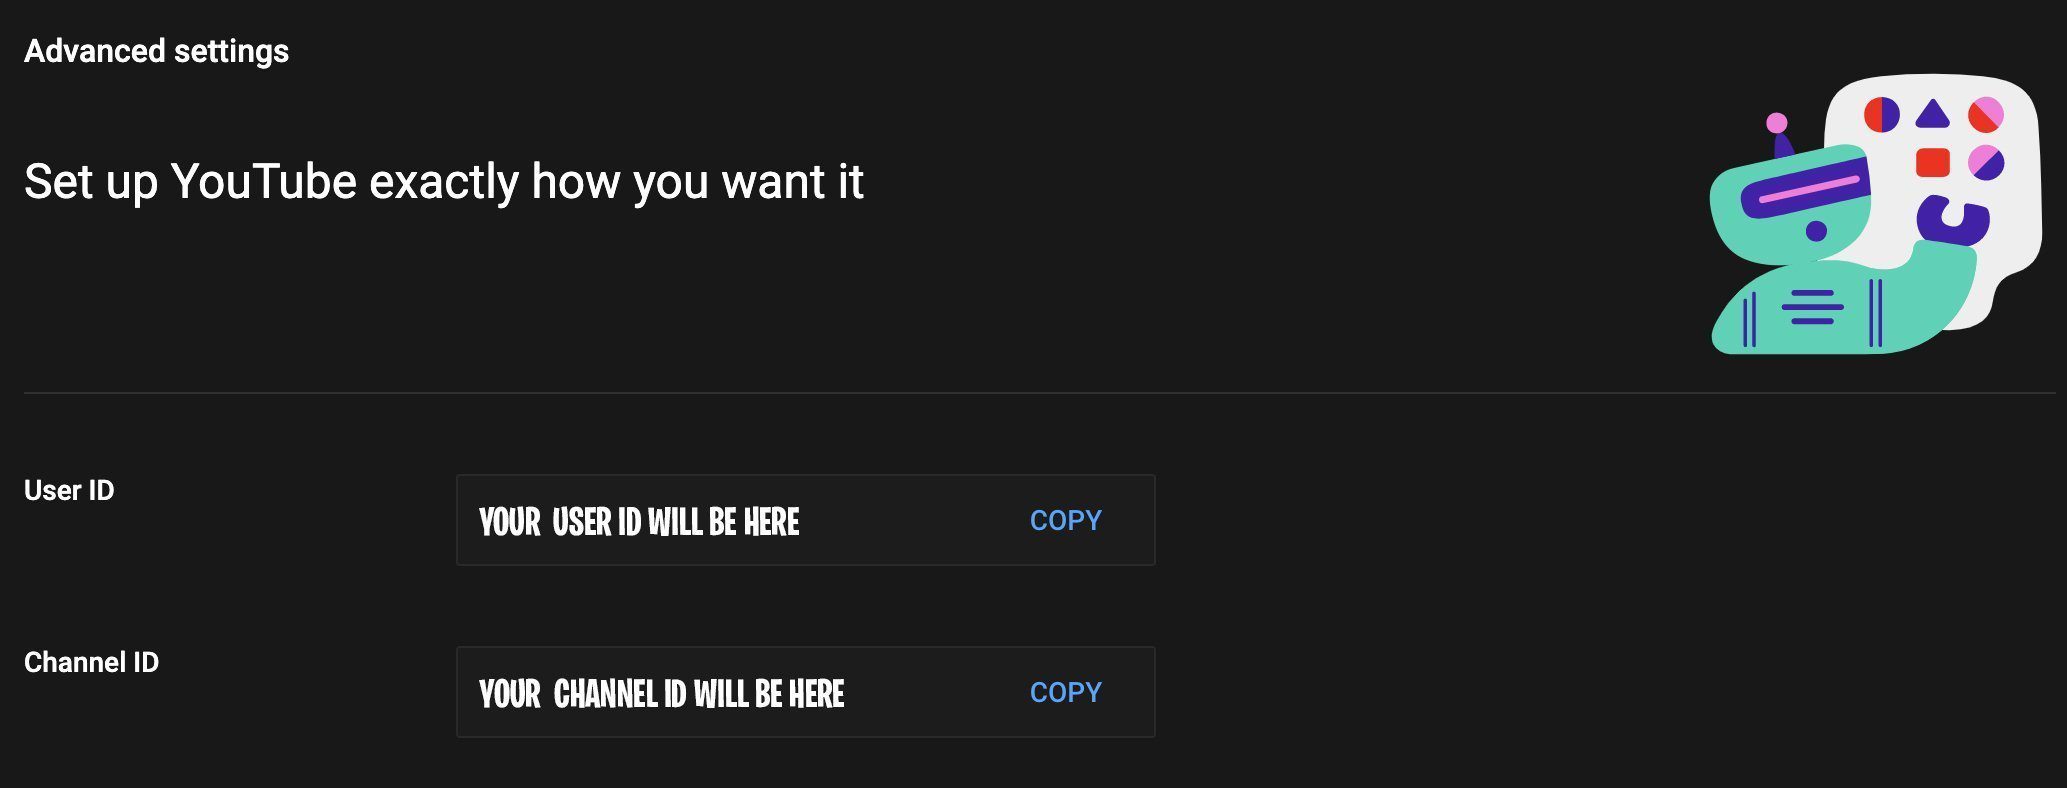This screenshot has height=788, width=2067.
Task: Click the red square in the illustration
Action: pyautogui.click(x=1932, y=162)
